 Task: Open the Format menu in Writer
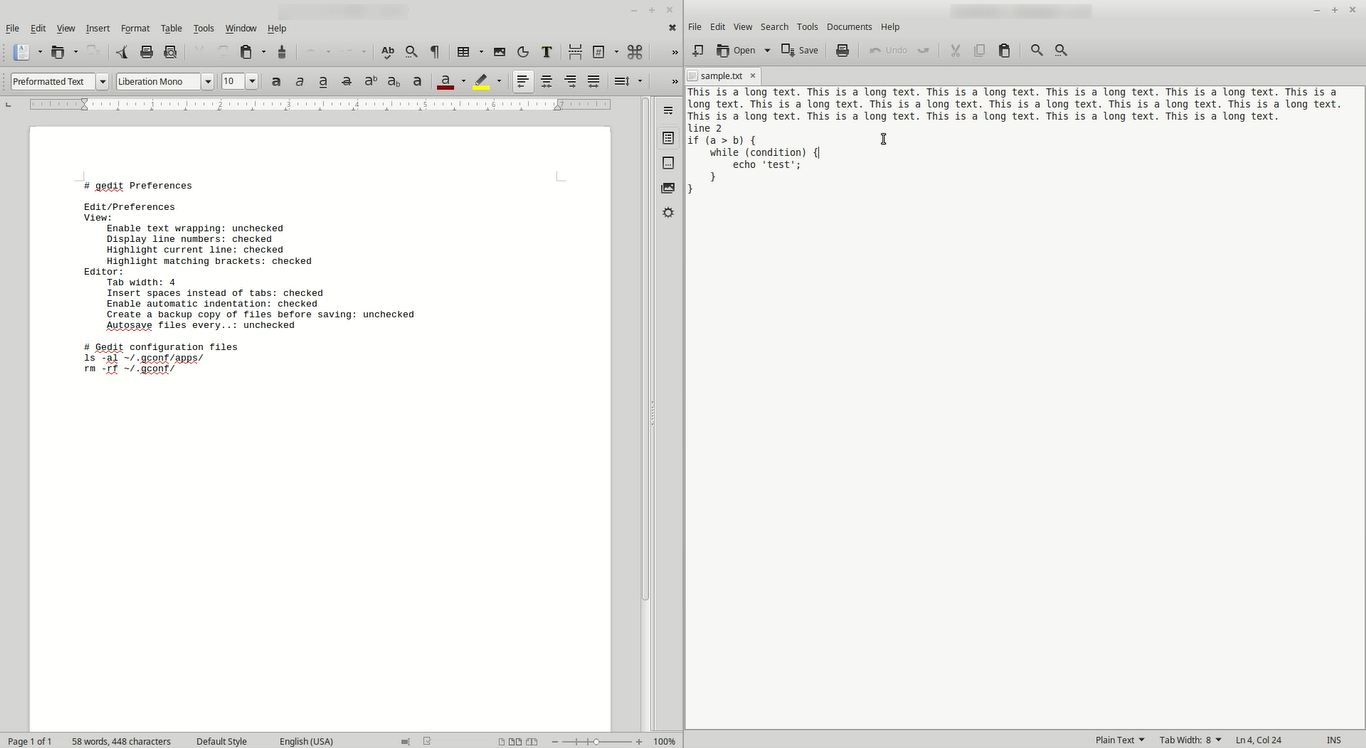coord(134,28)
